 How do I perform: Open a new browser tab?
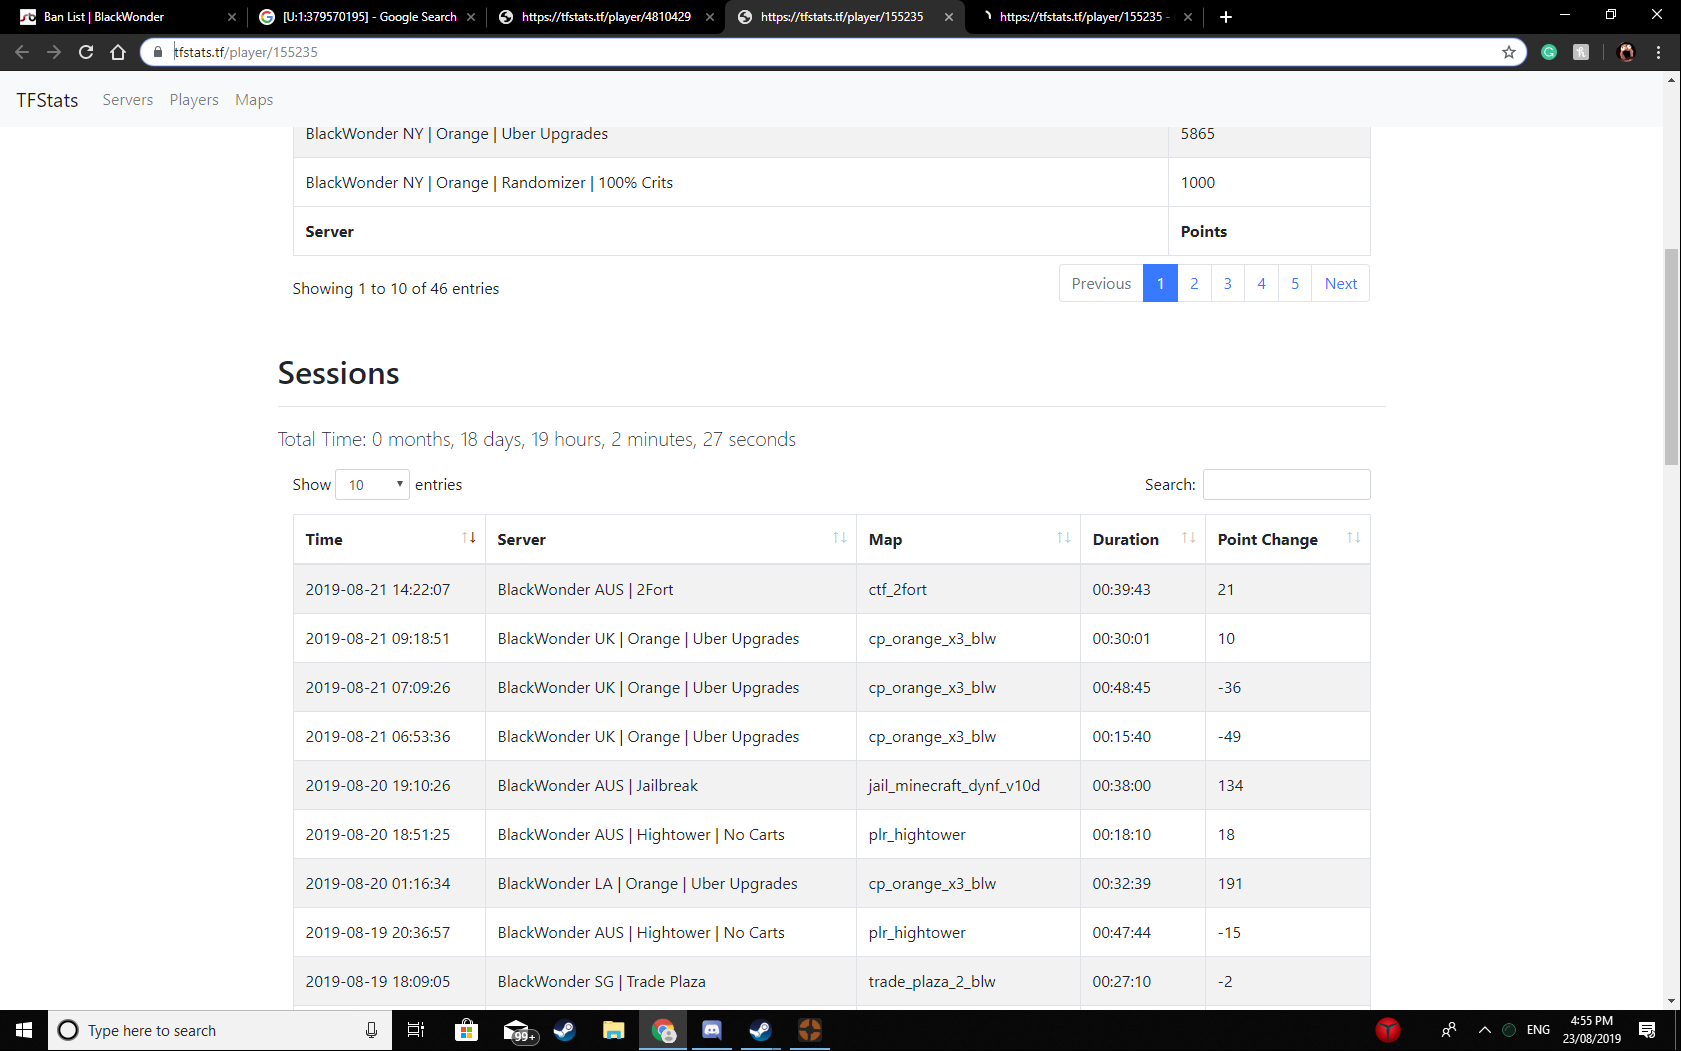1226,17
